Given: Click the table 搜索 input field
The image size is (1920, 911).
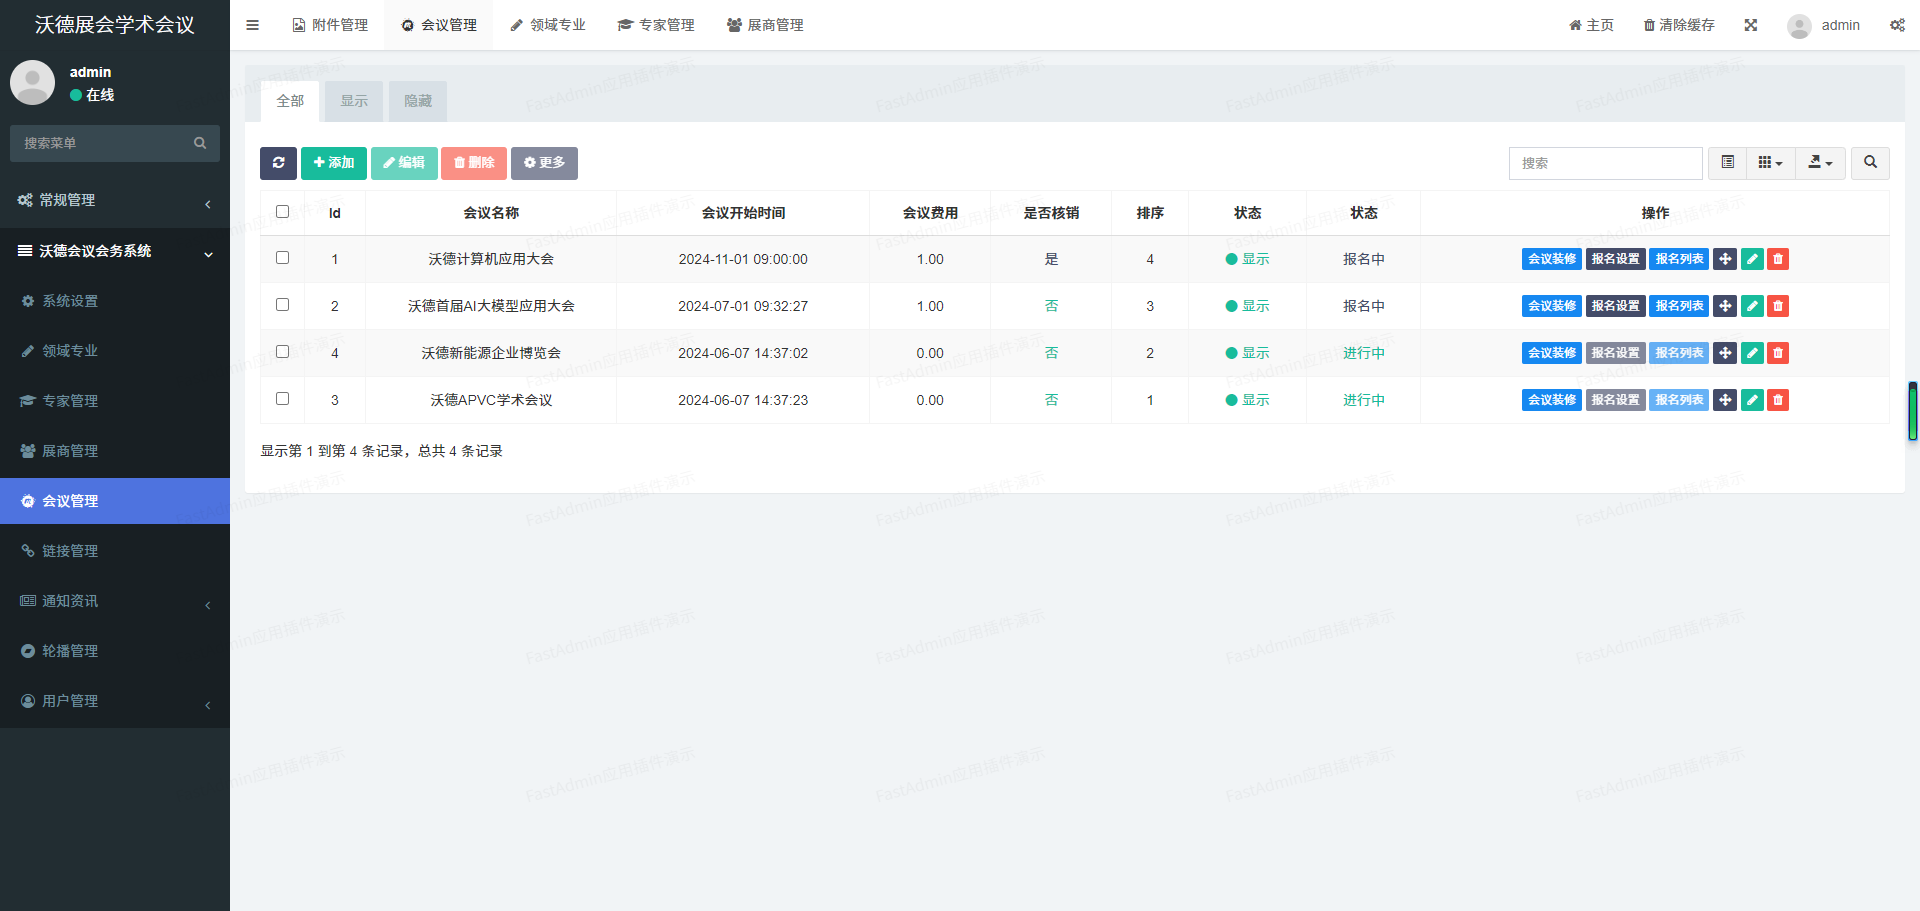Looking at the screenshot, I should (x=1606, y=163).
